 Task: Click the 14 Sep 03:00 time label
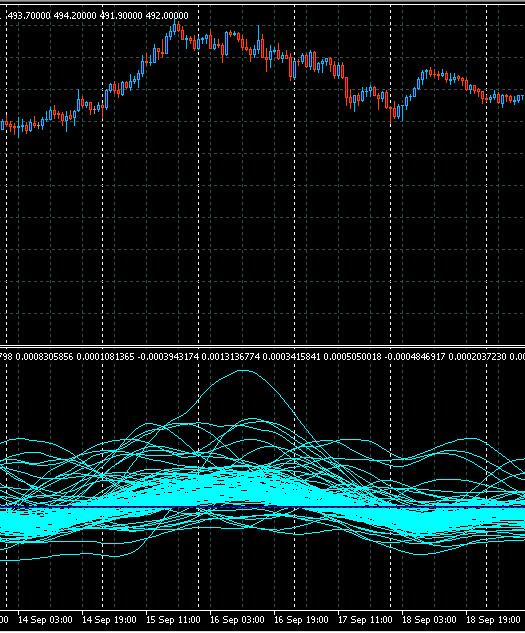tap(45, 620)
